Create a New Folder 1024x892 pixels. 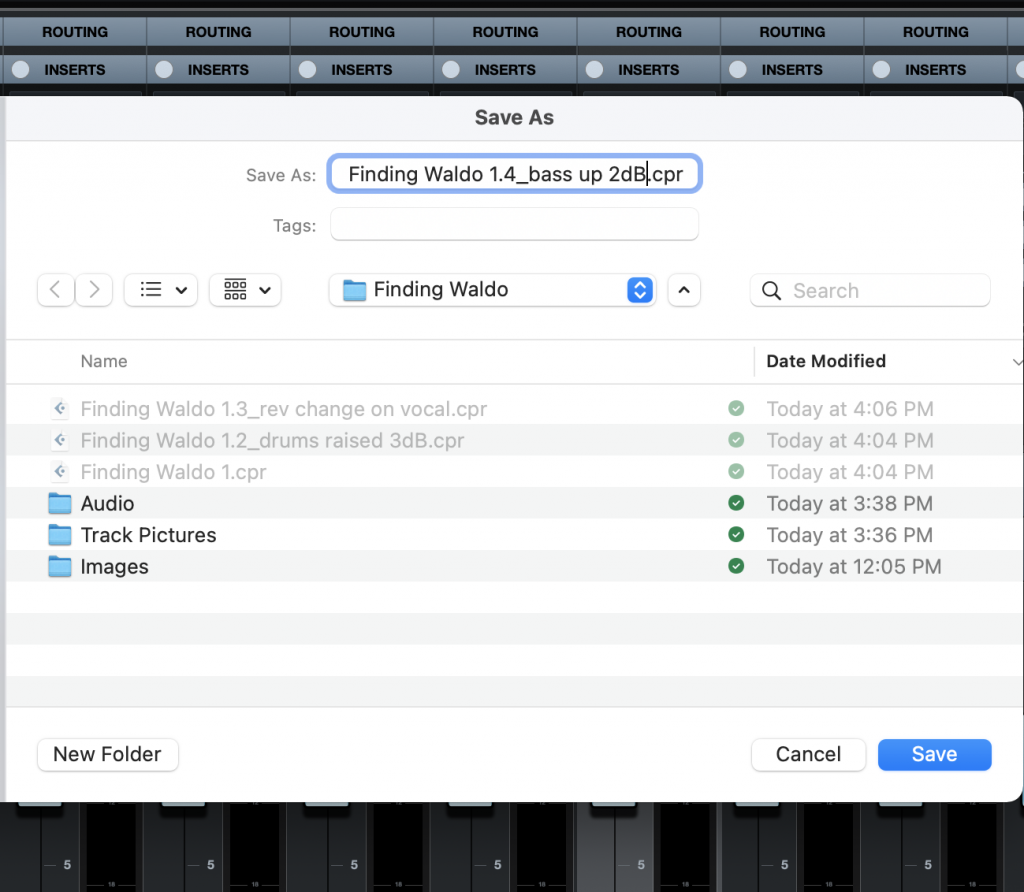click(108, 754)
